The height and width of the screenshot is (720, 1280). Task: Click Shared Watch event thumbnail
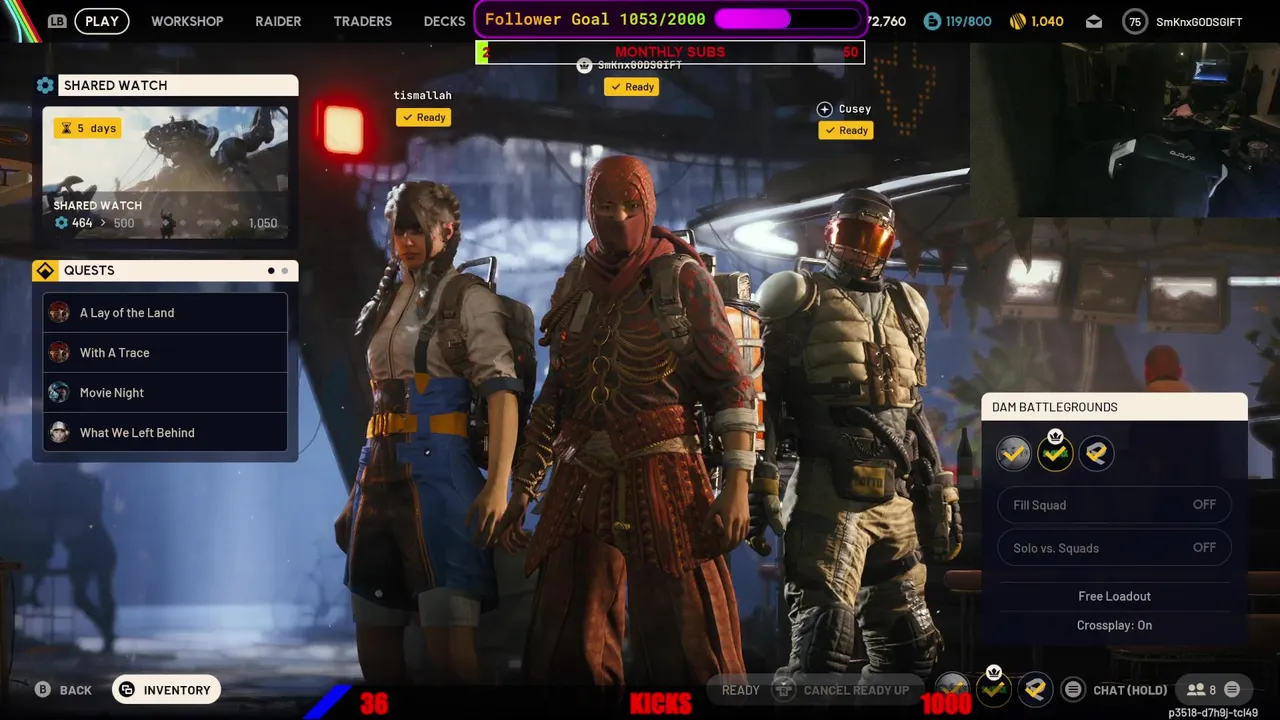(x=165, y=173)
